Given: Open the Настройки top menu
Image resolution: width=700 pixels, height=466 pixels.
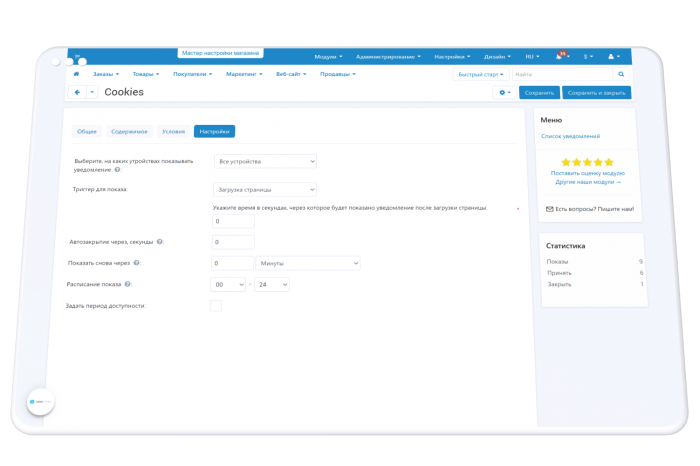Looking at the screenshot, I should tap(452, 57).
